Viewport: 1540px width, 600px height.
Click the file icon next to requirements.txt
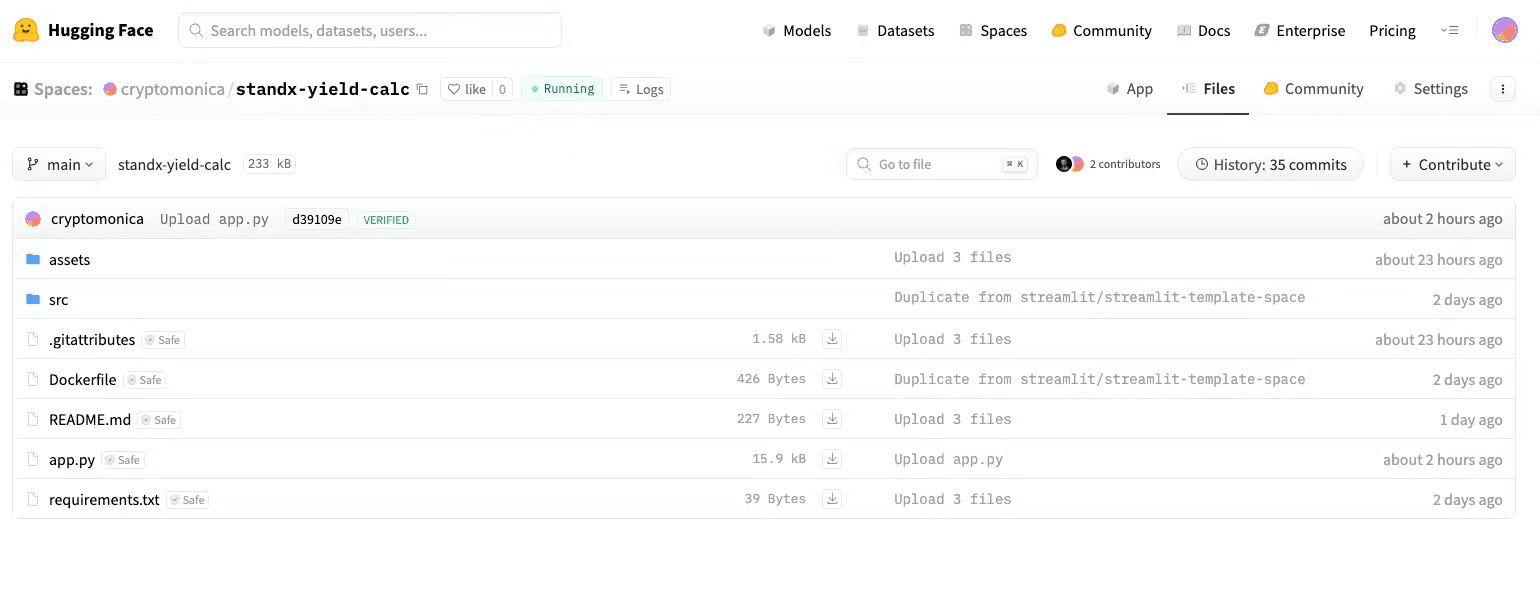click(x=33, y=499)
